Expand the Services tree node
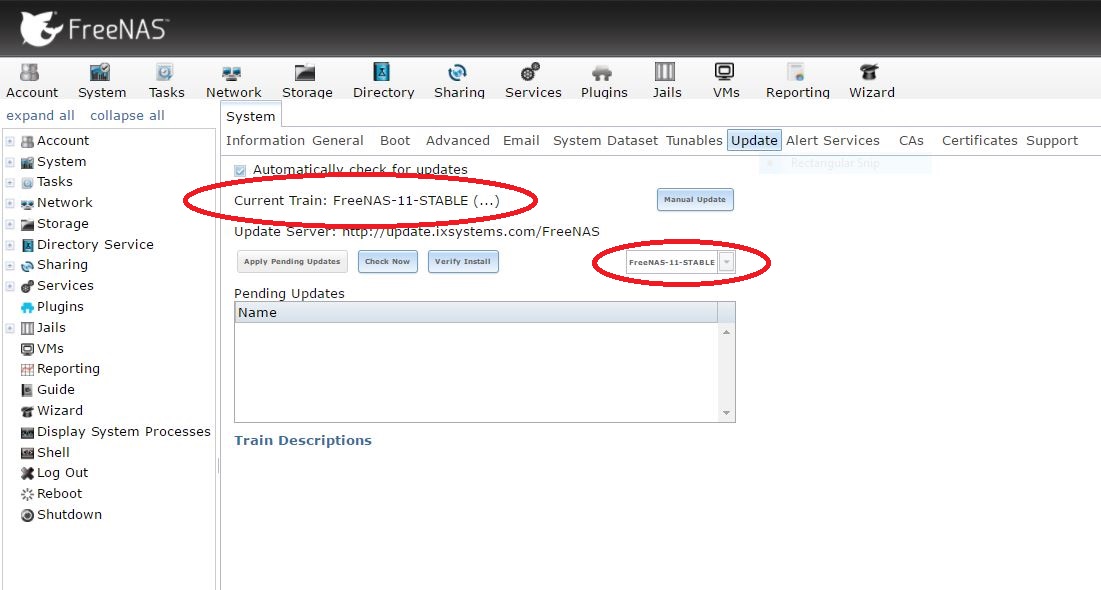The height and width of the screenshot is (590, 1101). [10, 286]
